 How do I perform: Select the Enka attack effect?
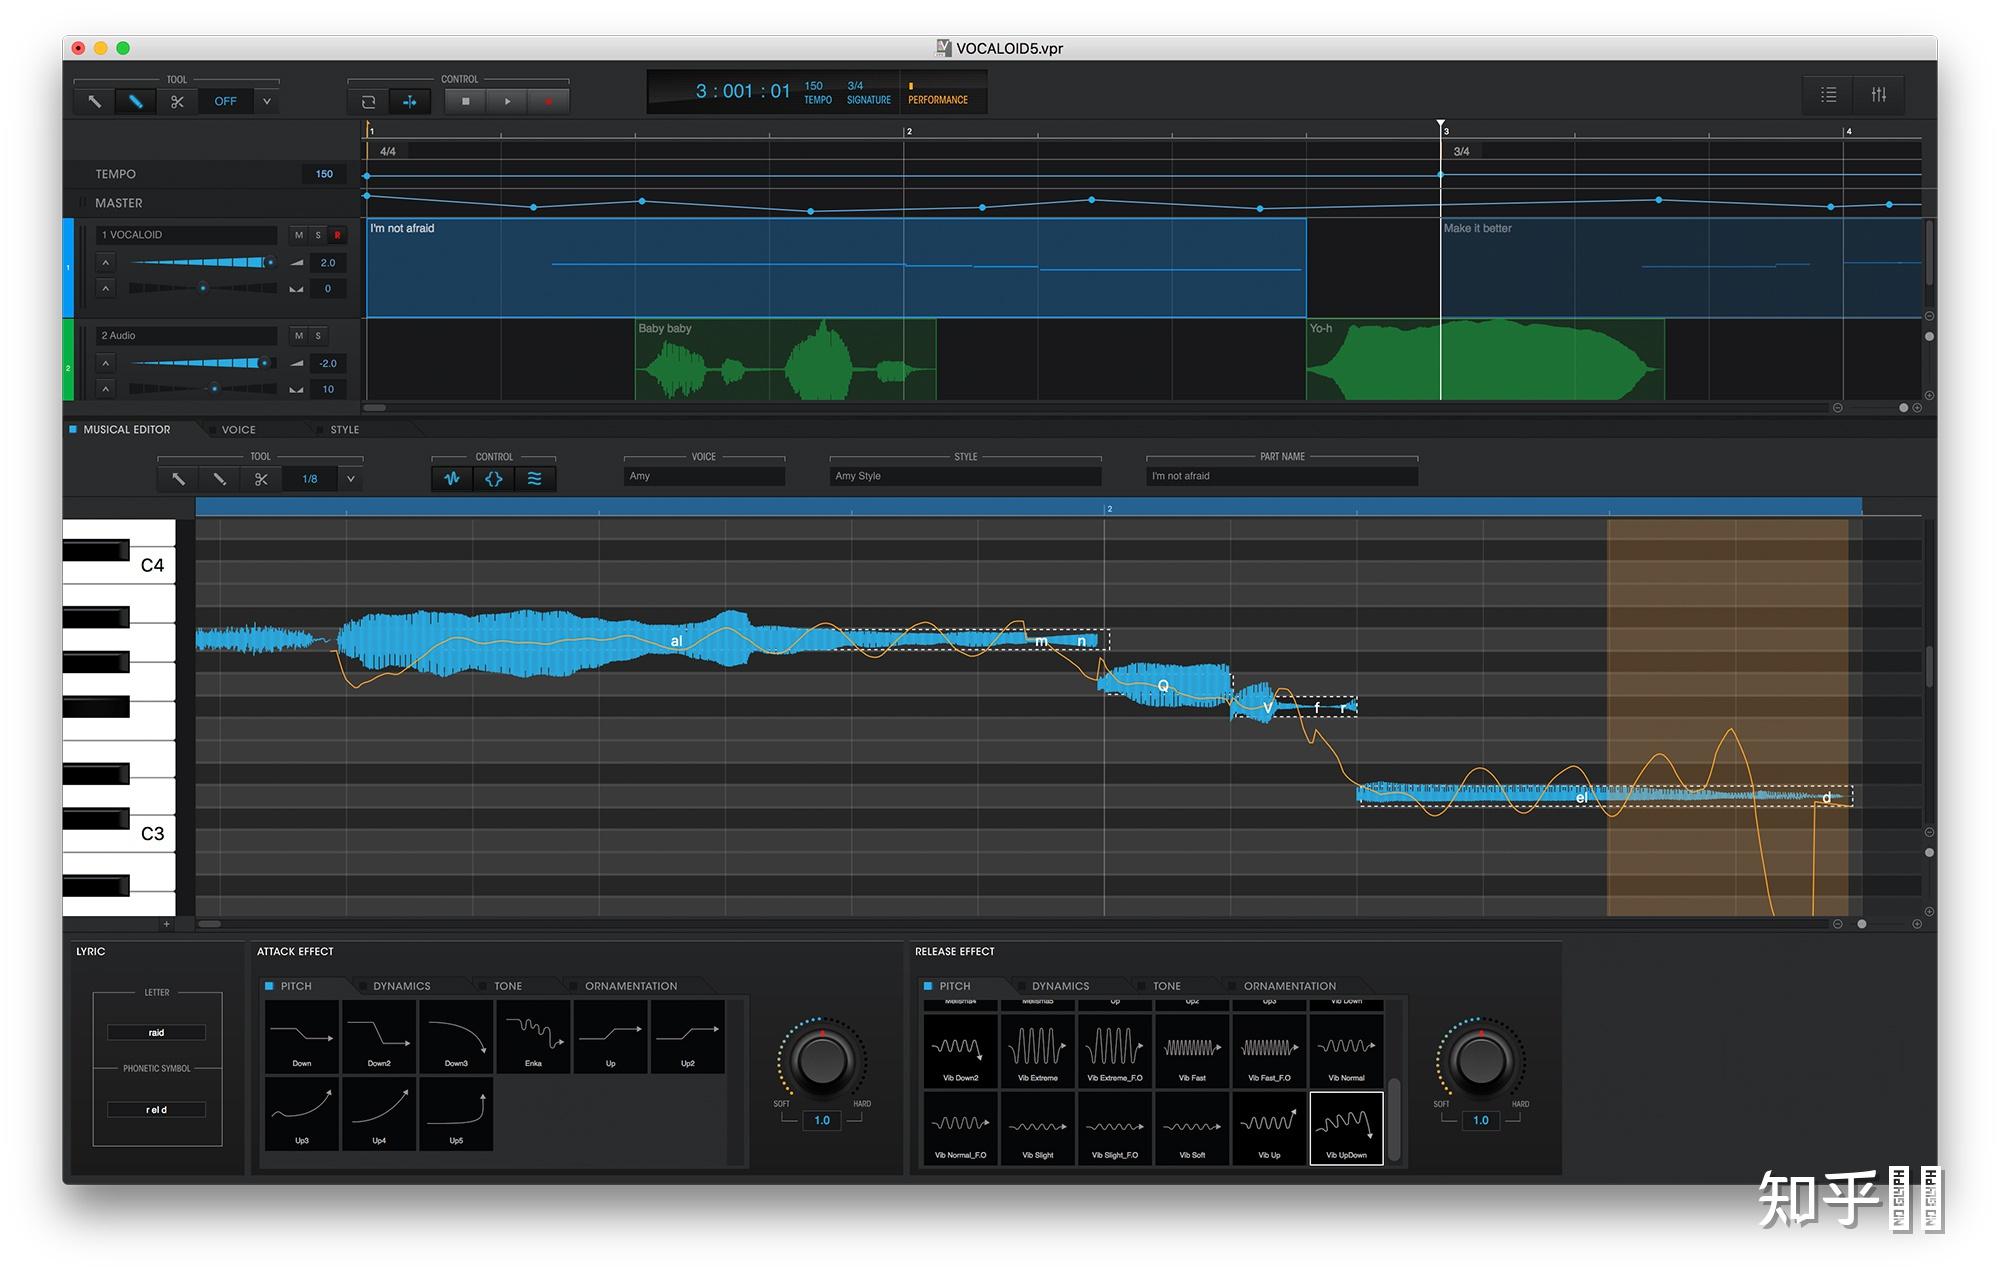click(x=533, y=1037)
